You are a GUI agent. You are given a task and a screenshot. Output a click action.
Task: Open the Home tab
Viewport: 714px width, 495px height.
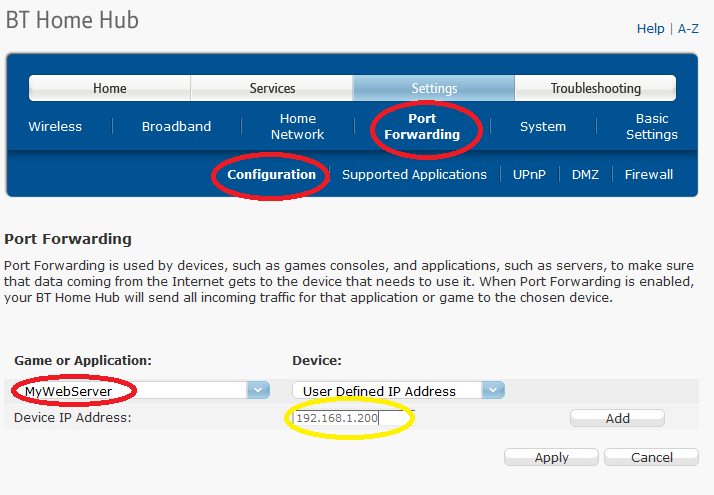pos(109,88)
